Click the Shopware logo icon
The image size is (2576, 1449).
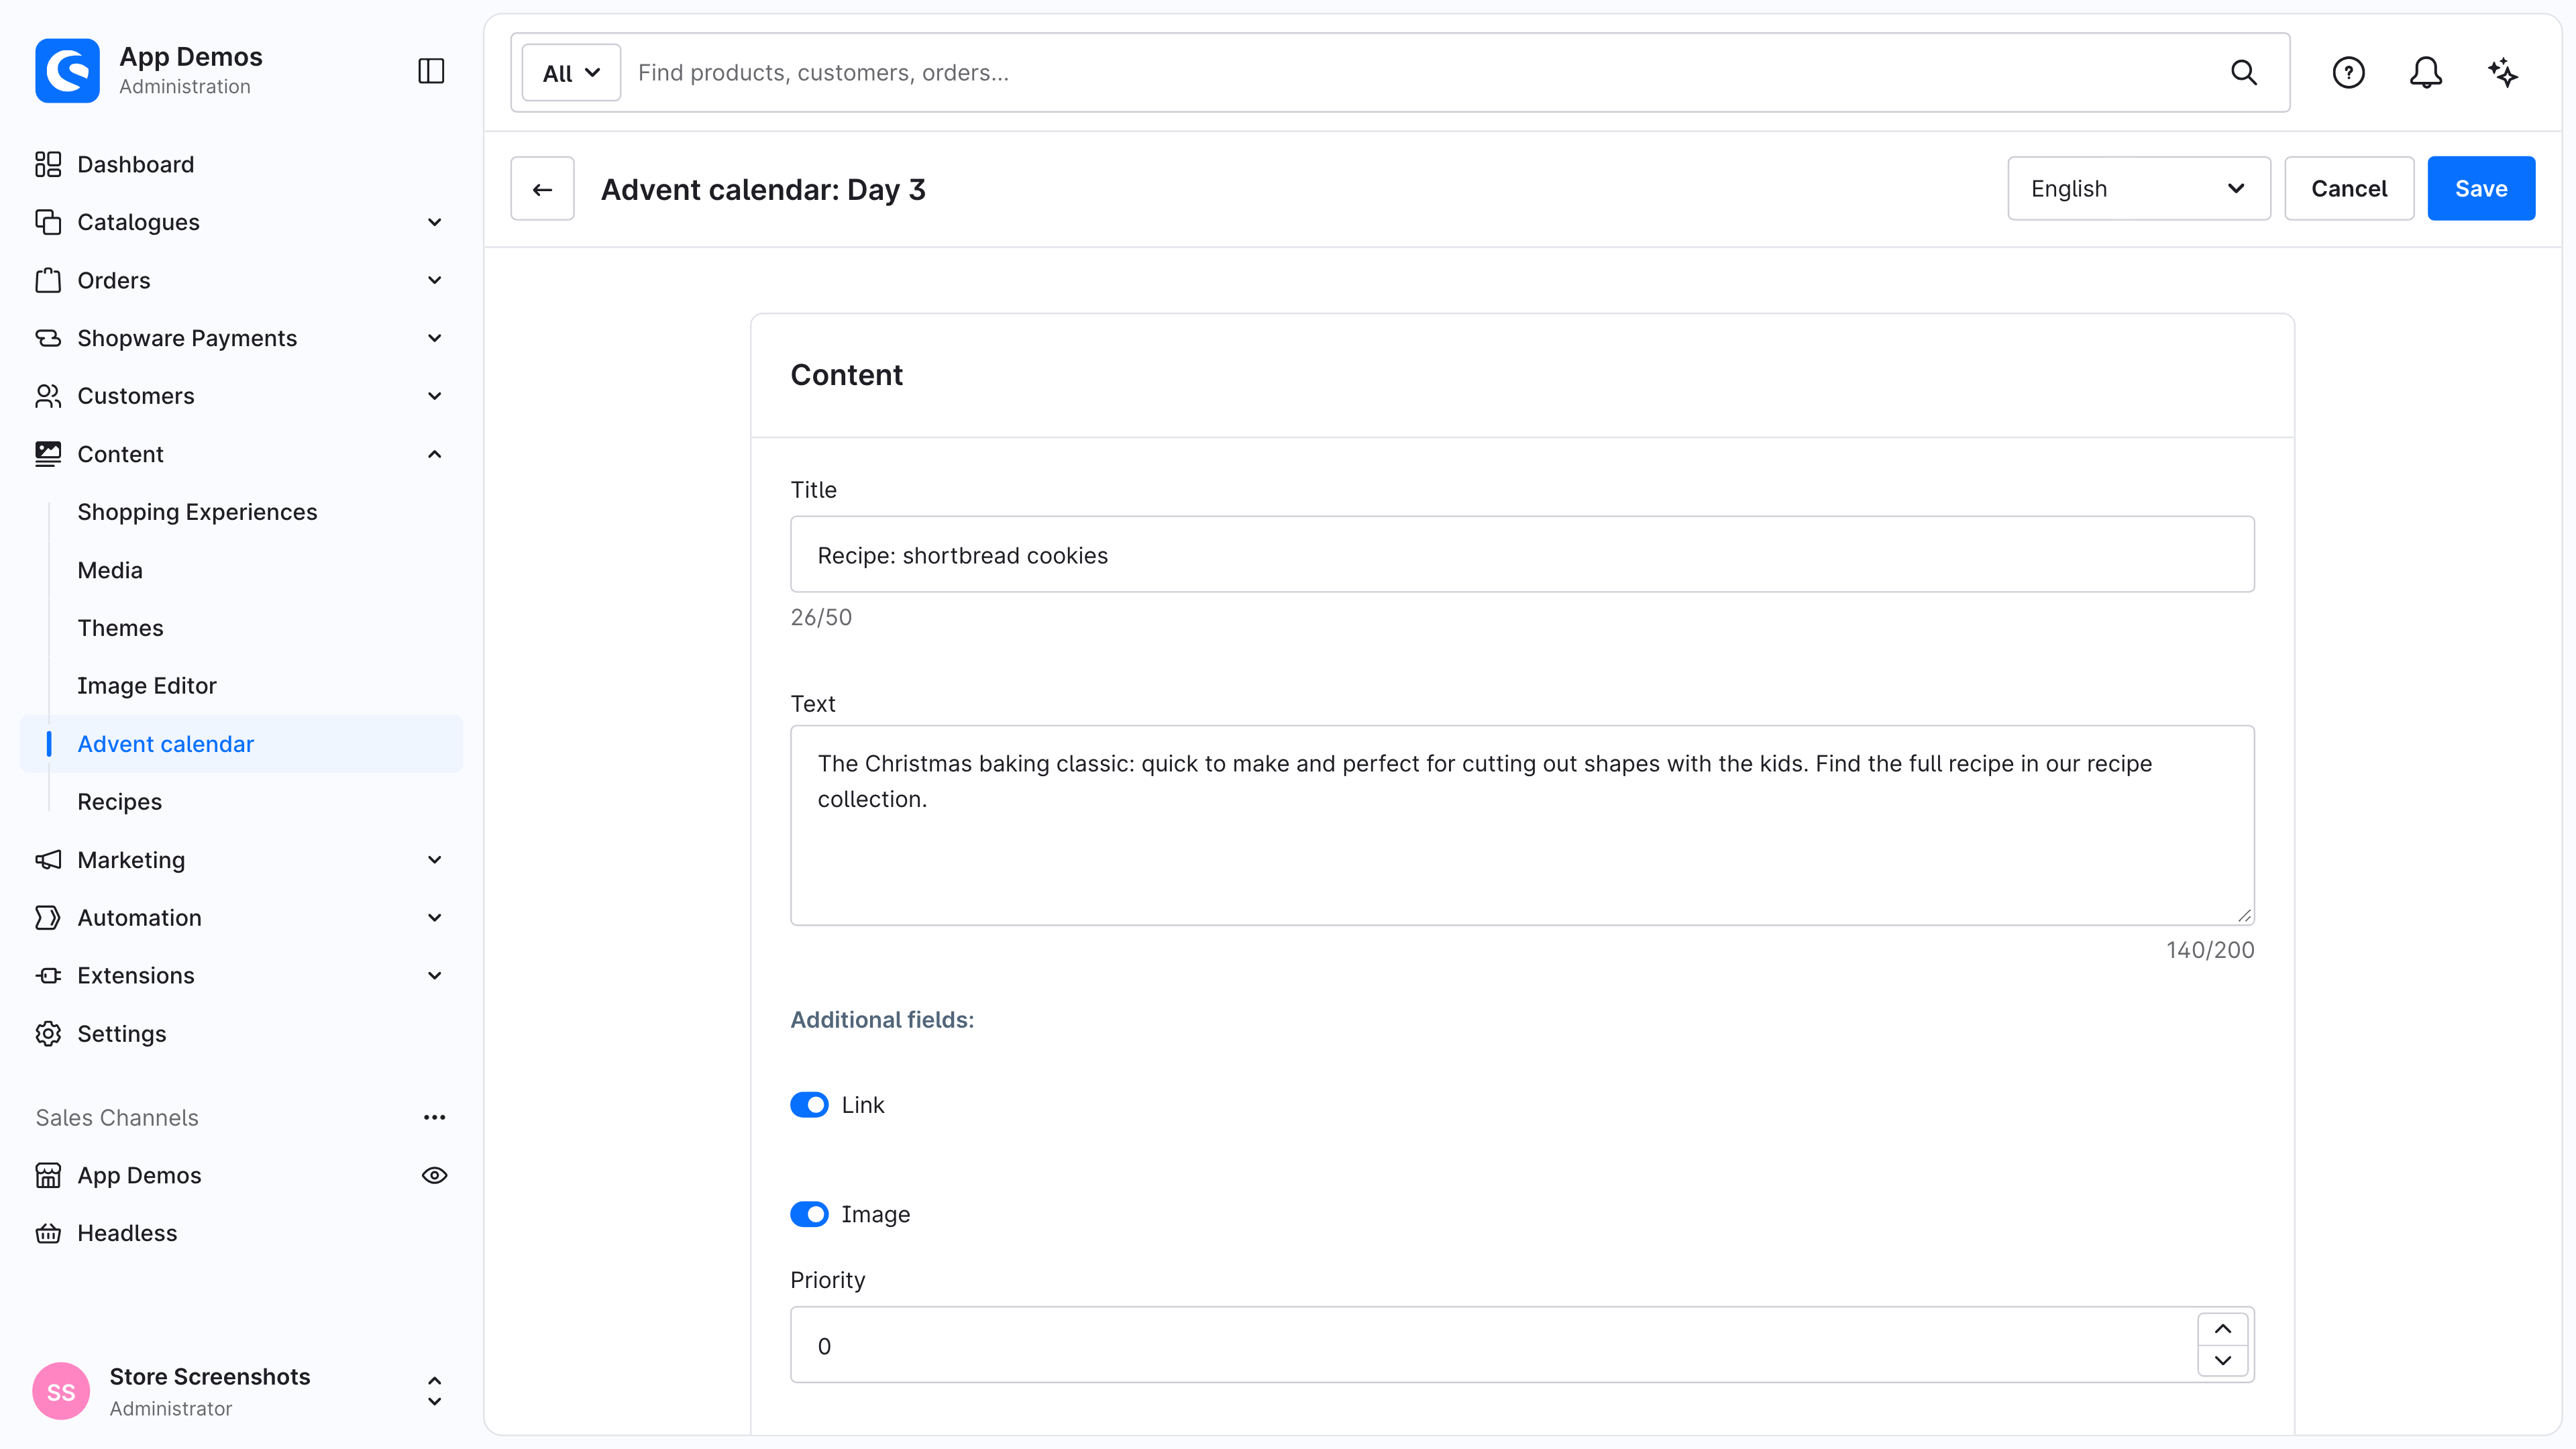[67, 71]
